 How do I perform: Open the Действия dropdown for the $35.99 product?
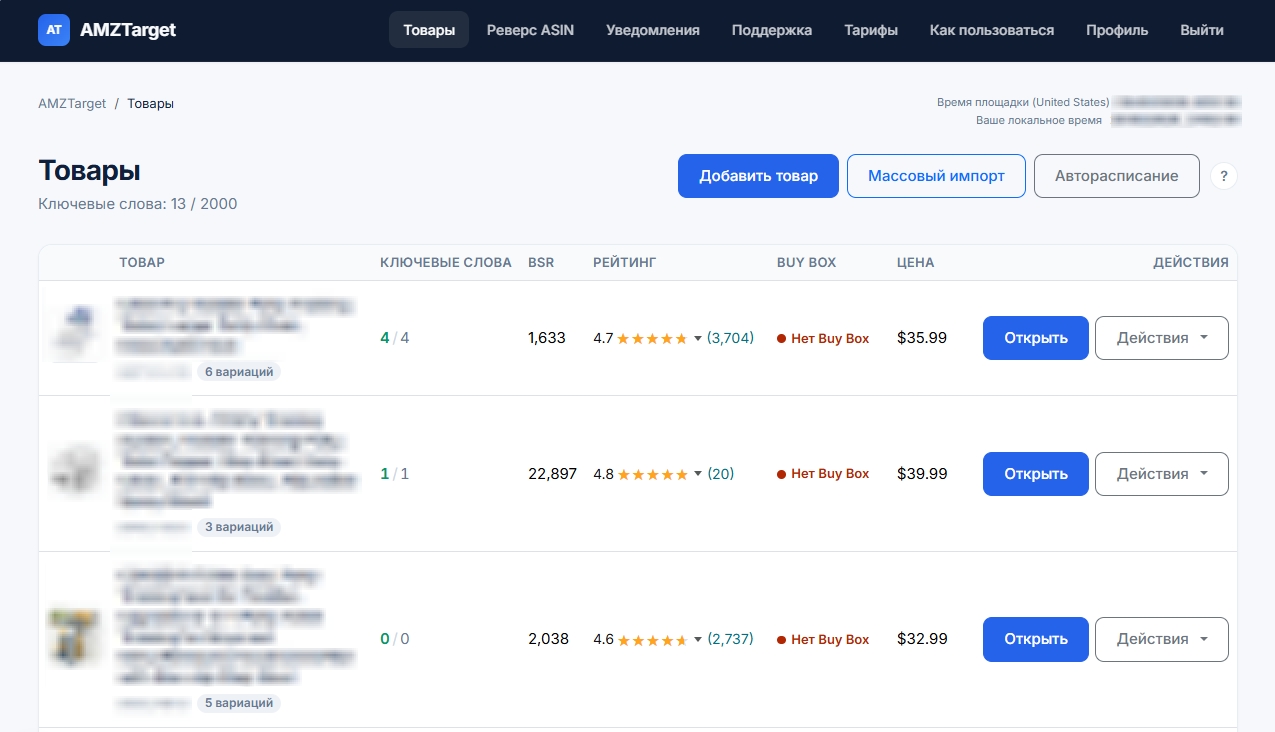(x=1162, y=338)
